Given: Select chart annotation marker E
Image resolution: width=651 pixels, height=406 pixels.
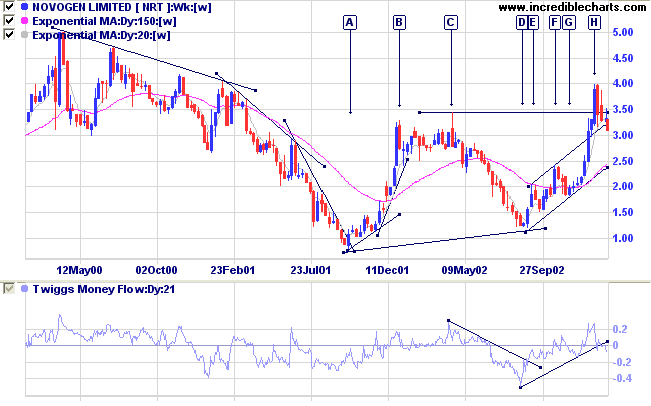Looking at the screenshot, I should click(533, 22).
